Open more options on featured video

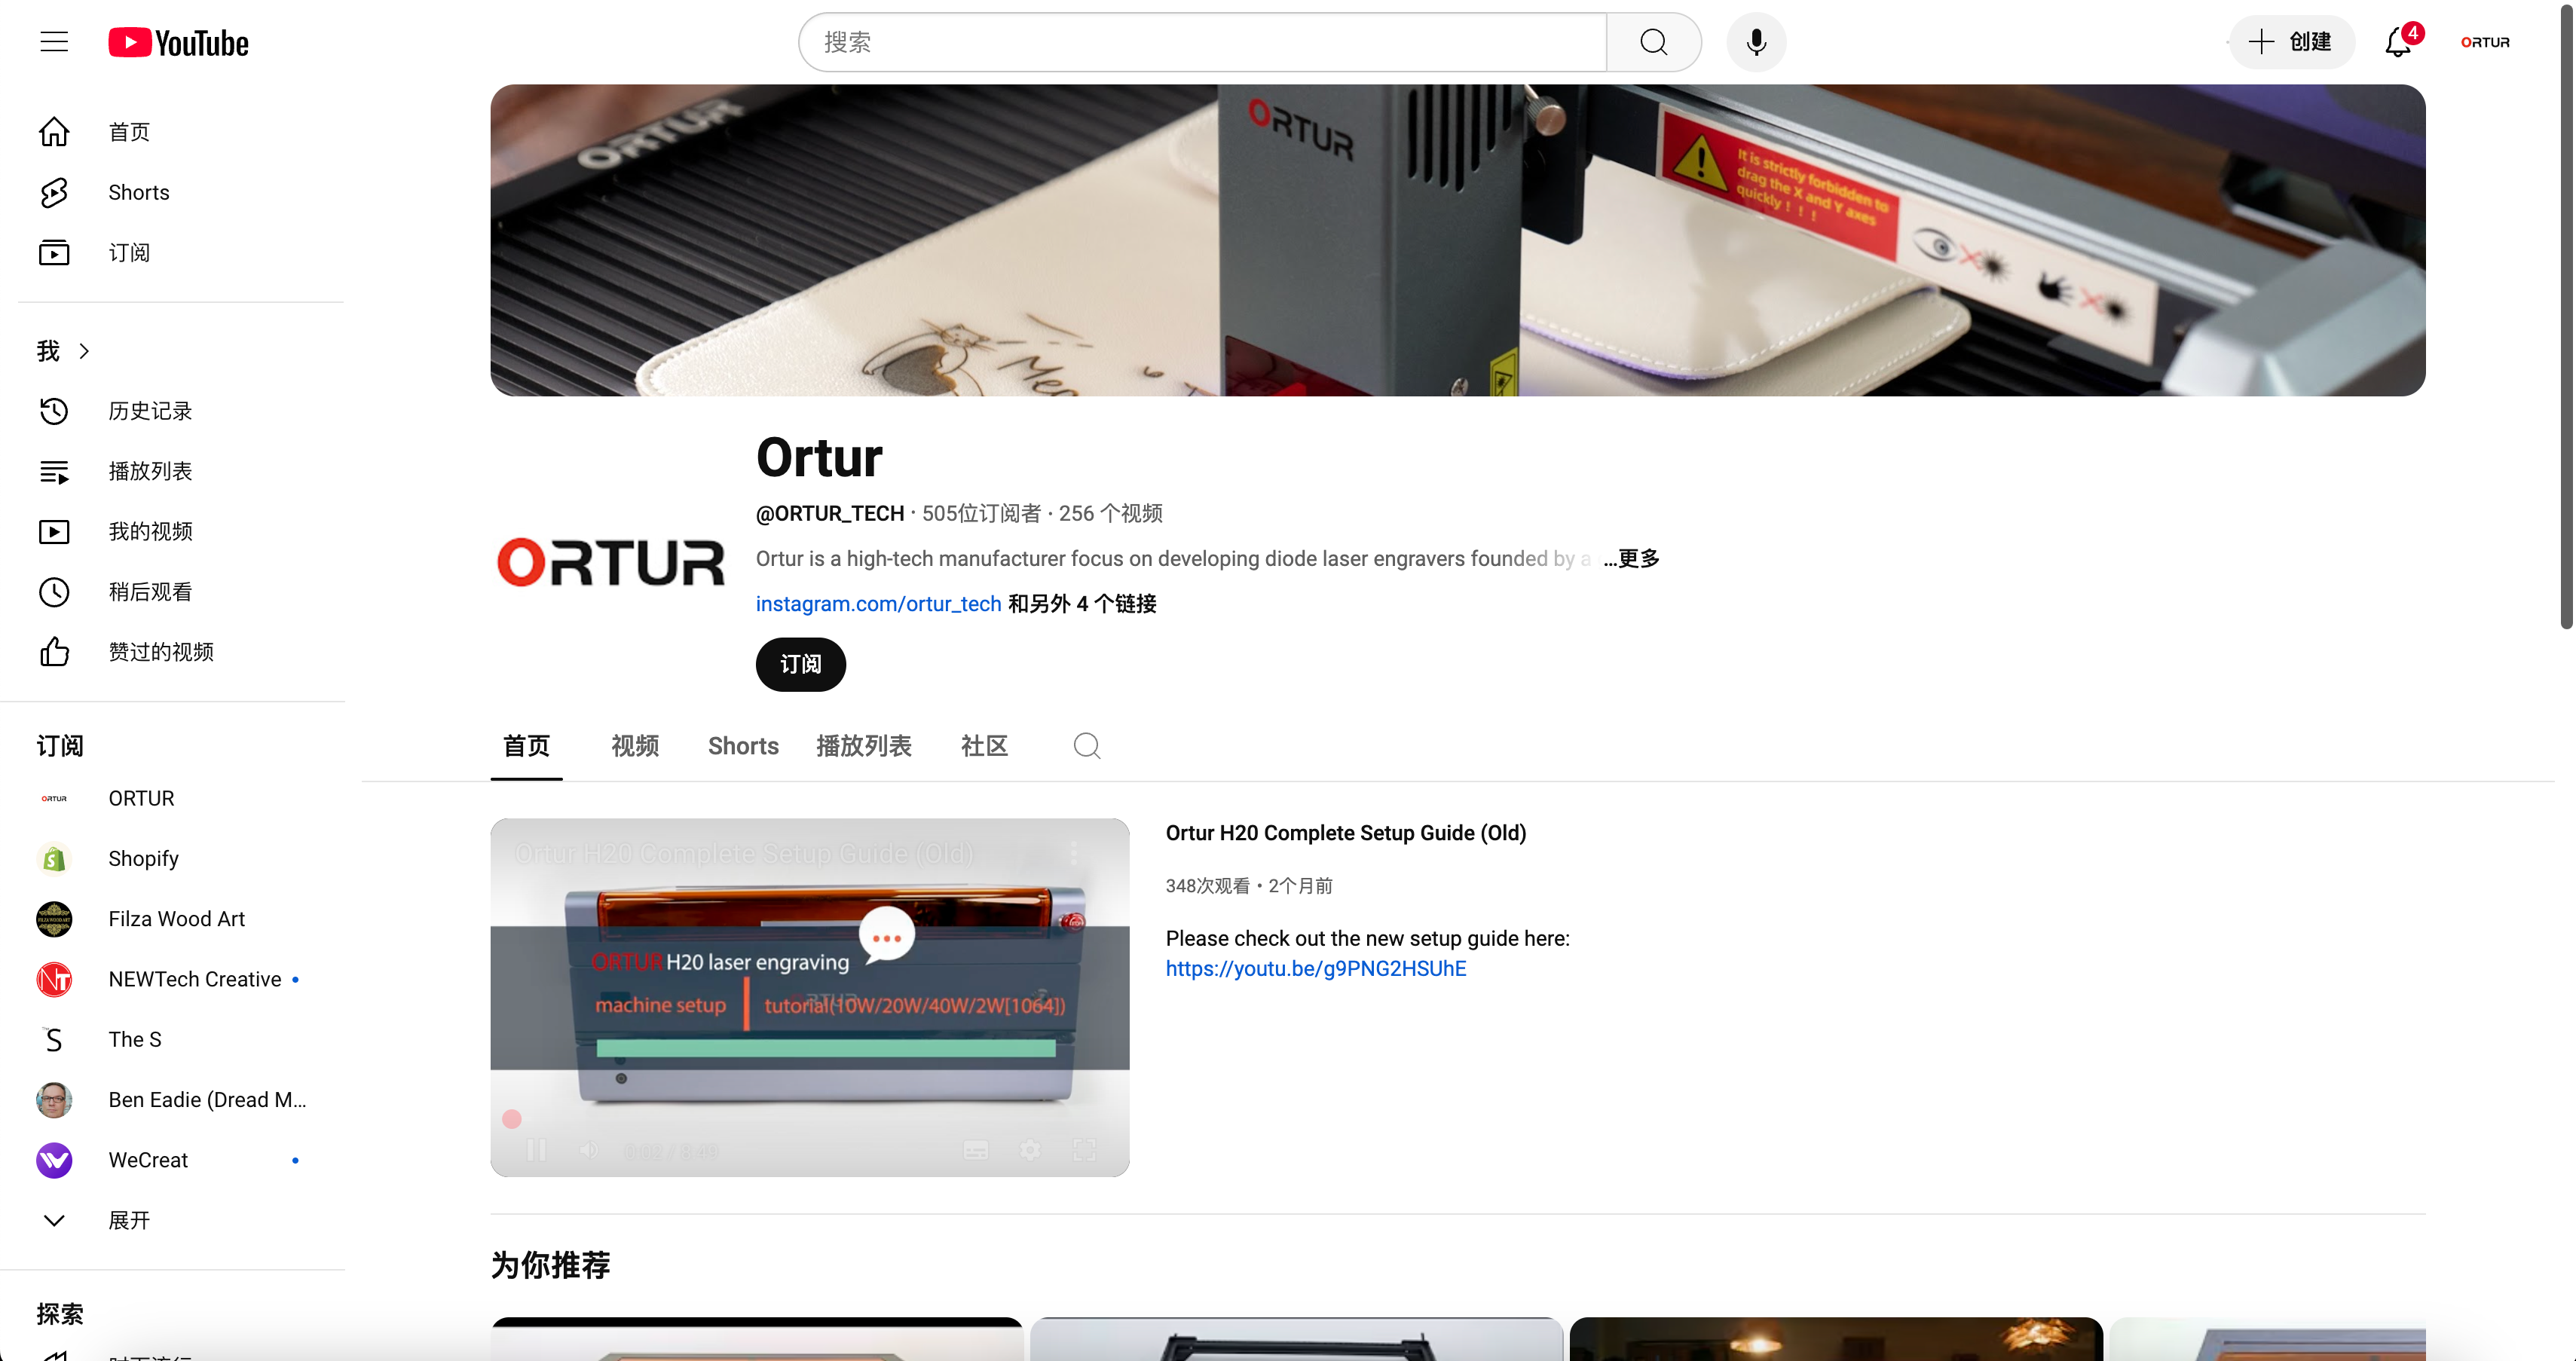coord(1074,852)
